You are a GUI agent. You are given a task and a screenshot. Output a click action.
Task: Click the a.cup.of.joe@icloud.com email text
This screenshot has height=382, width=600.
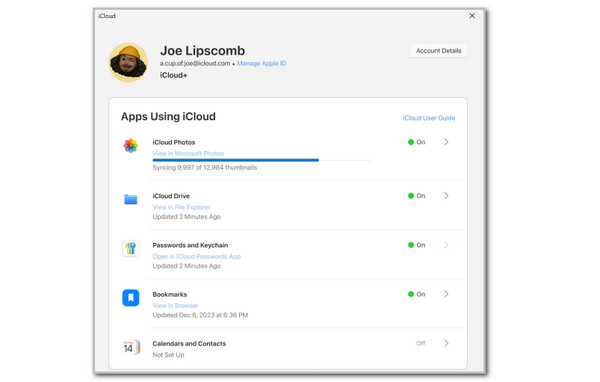point(195,63)
